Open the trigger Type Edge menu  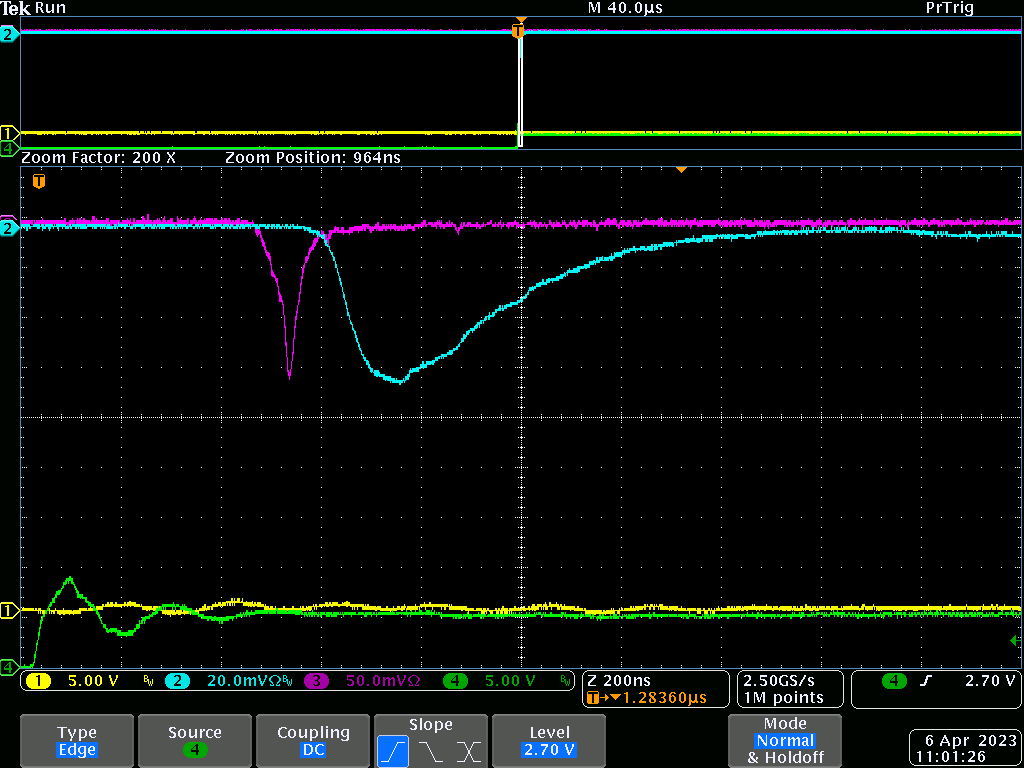[77, 740]
